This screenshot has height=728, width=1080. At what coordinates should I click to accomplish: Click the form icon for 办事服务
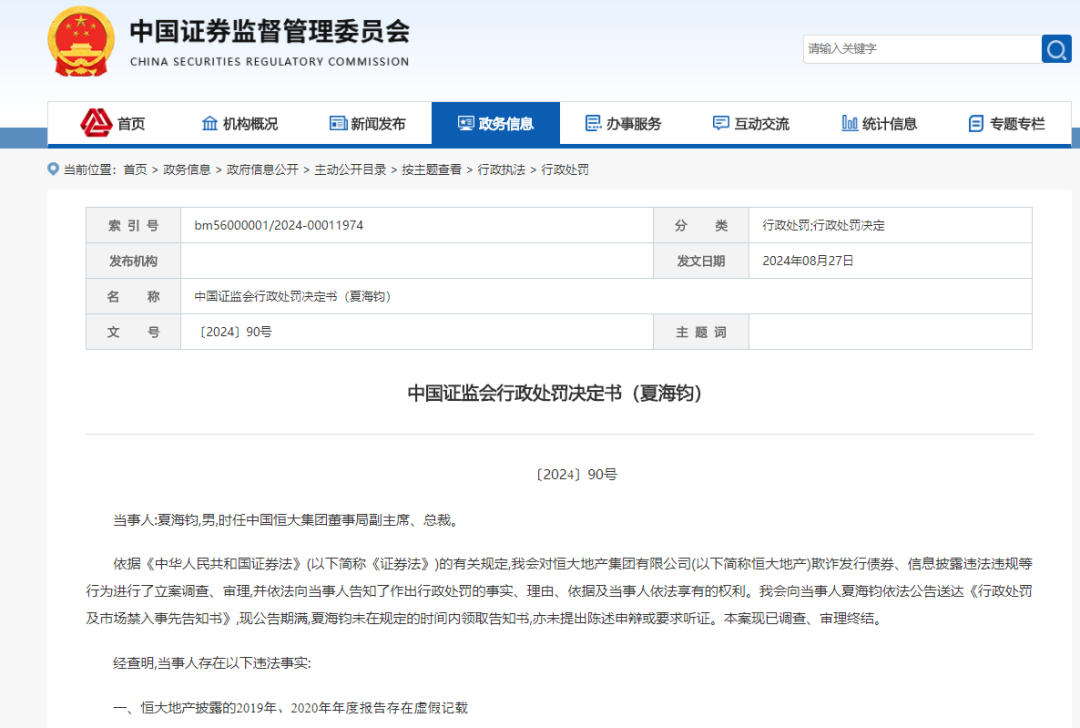click(x=593, y=123)
